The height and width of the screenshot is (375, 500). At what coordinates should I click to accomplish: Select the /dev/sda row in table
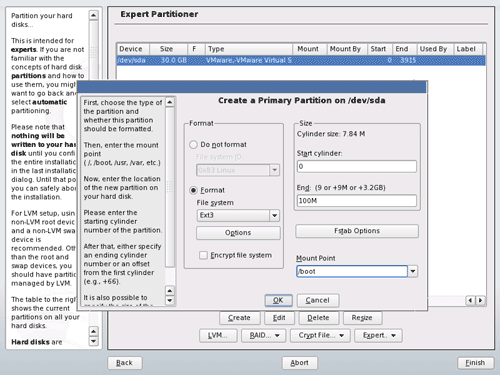point(301,60)
